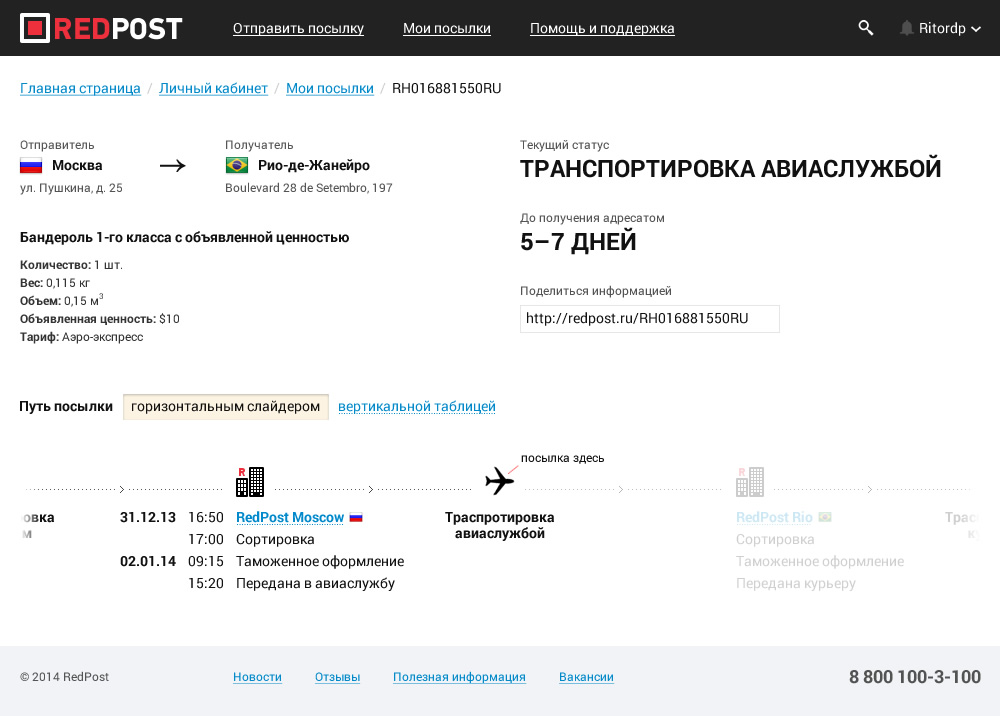Click the RedPost Moscow link
1000x716 pixels.
tap(290, 517)
